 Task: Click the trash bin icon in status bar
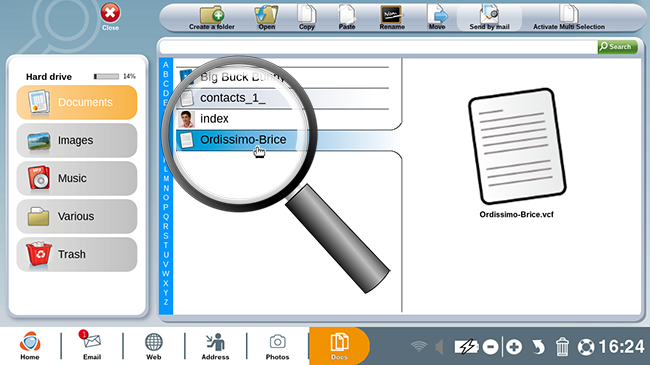point(562,347)
